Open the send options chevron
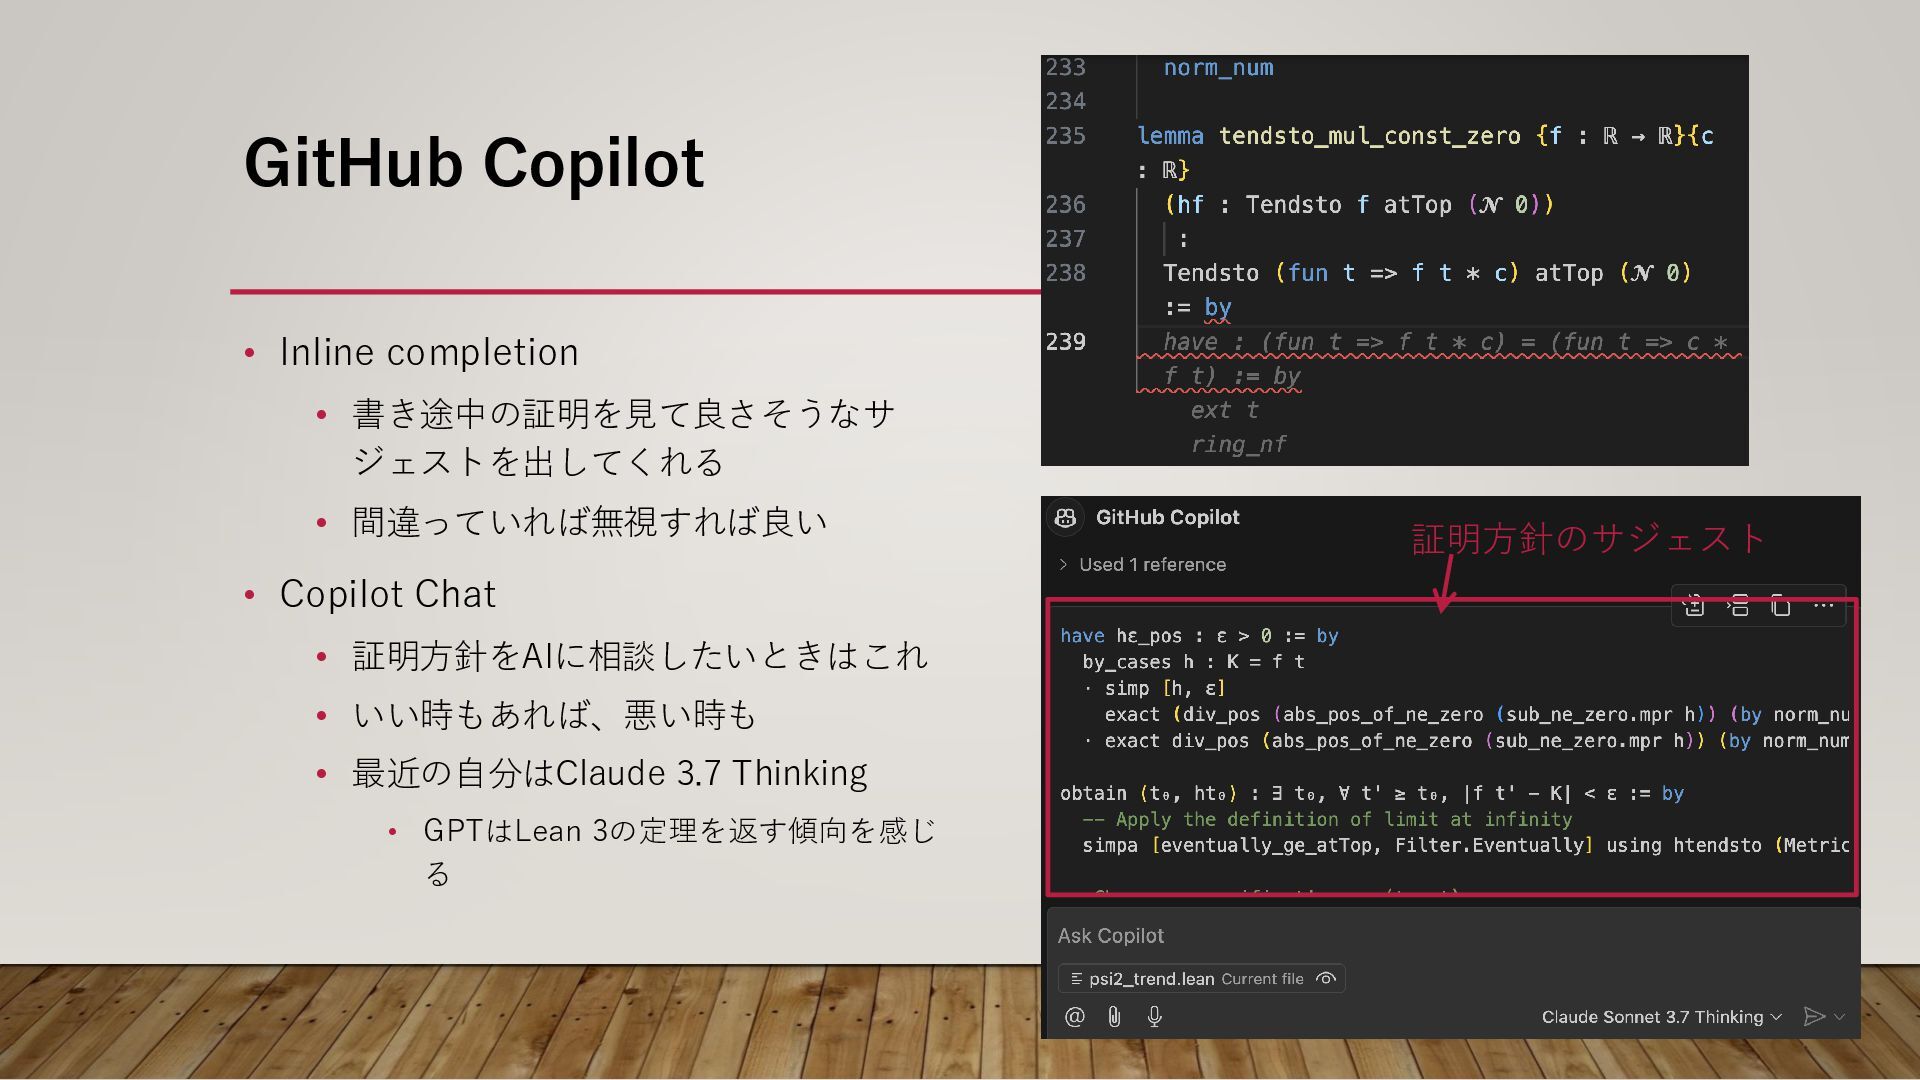Image resolution: width=1920 pixels, height=1080 pixels. click(x=1840, y=1017)
